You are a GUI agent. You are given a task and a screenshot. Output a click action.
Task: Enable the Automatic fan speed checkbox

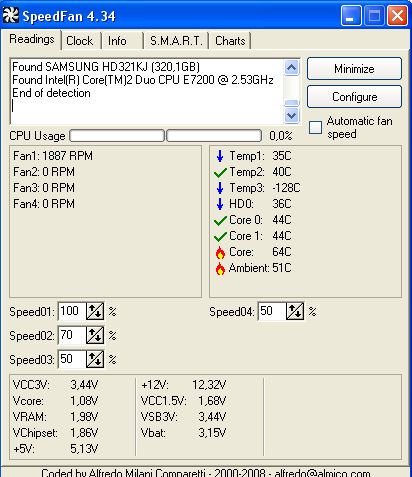pos(315,127)
